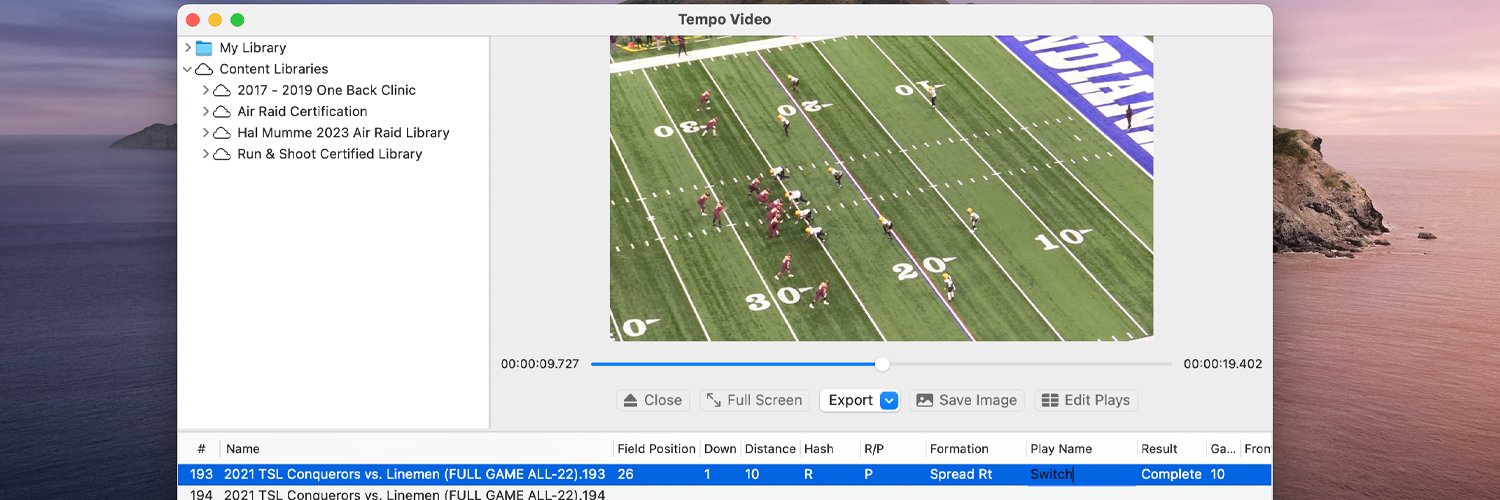The width and height of the screenshot is (1500, 500).
Task: Click cloud icon beside Hal Mumme 2023 library
Action: pyautogui.click(x=222, y=133)
